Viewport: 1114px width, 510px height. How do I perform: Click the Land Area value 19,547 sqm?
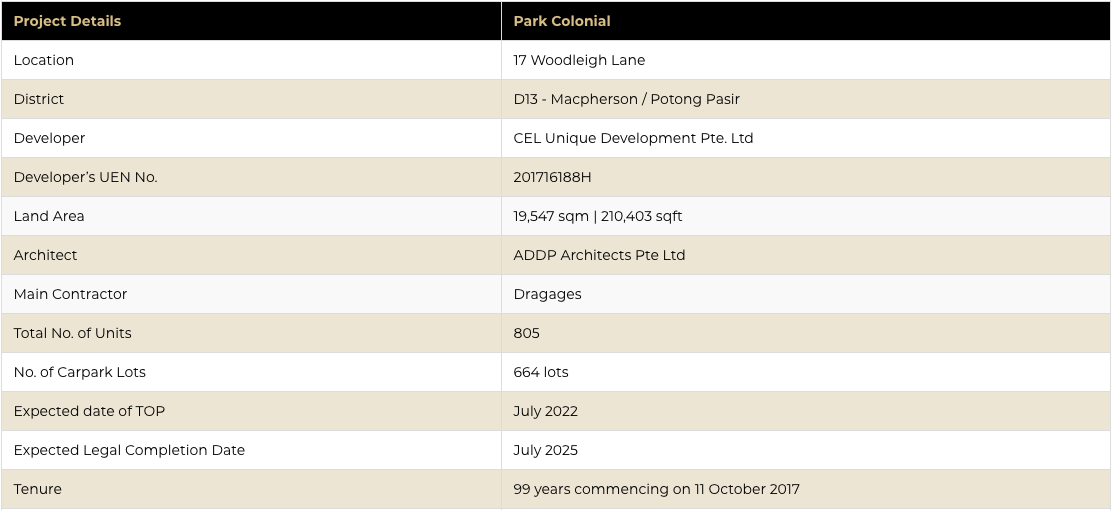pyautogui.click(x=551, y=217)
